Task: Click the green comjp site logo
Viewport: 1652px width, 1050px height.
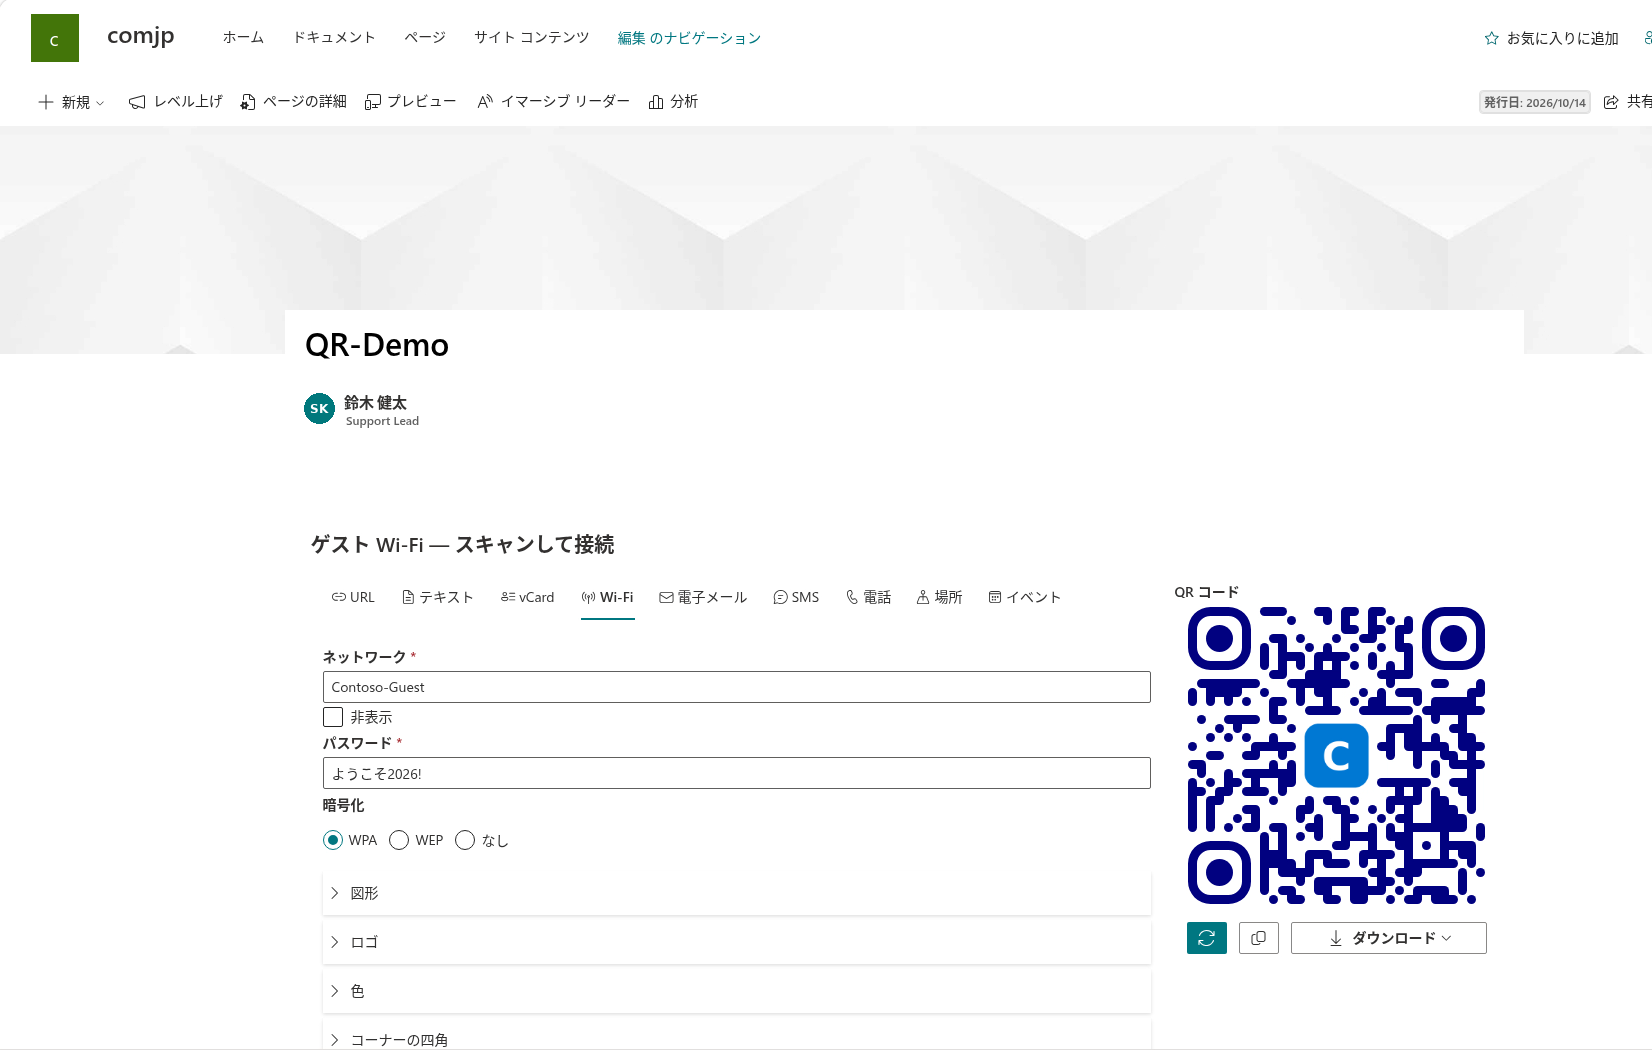Action: click(x=55, y=38)
